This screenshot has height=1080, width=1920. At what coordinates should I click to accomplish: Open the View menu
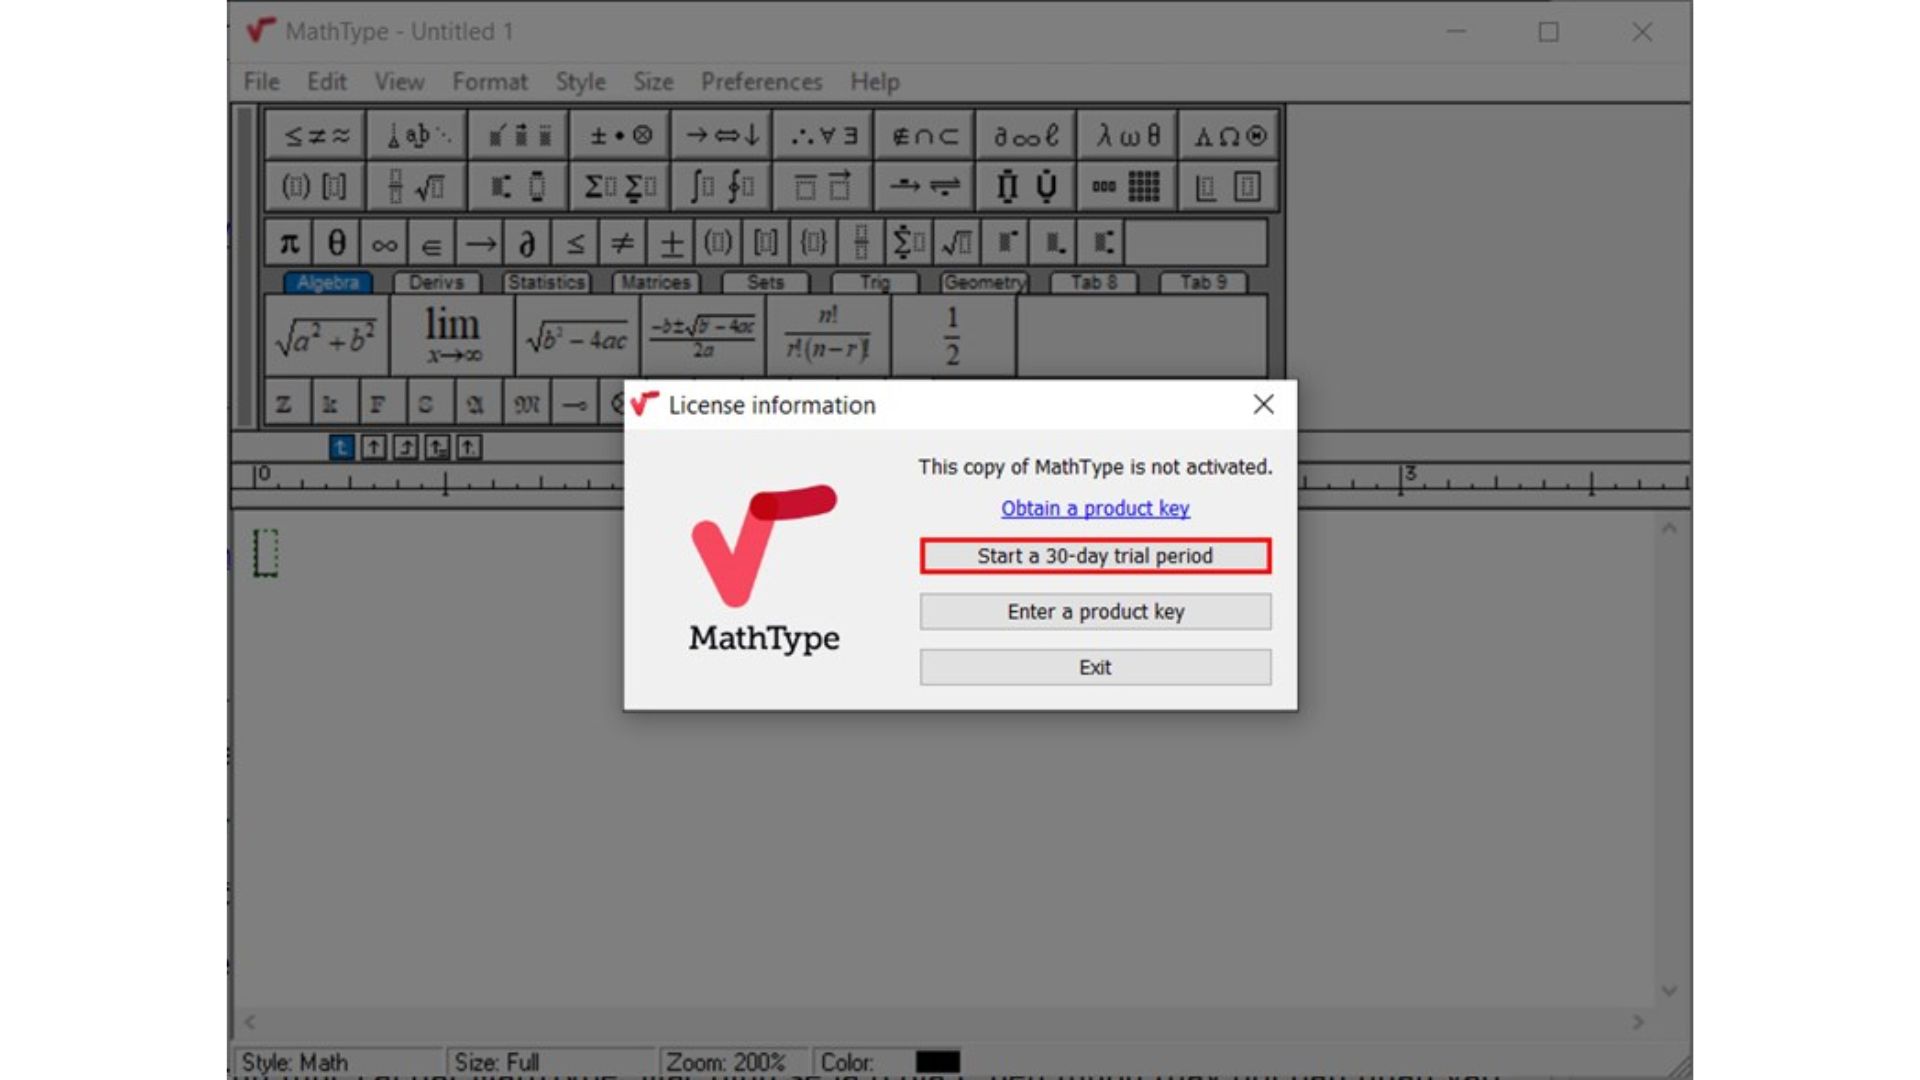click(x=399, y=82)
